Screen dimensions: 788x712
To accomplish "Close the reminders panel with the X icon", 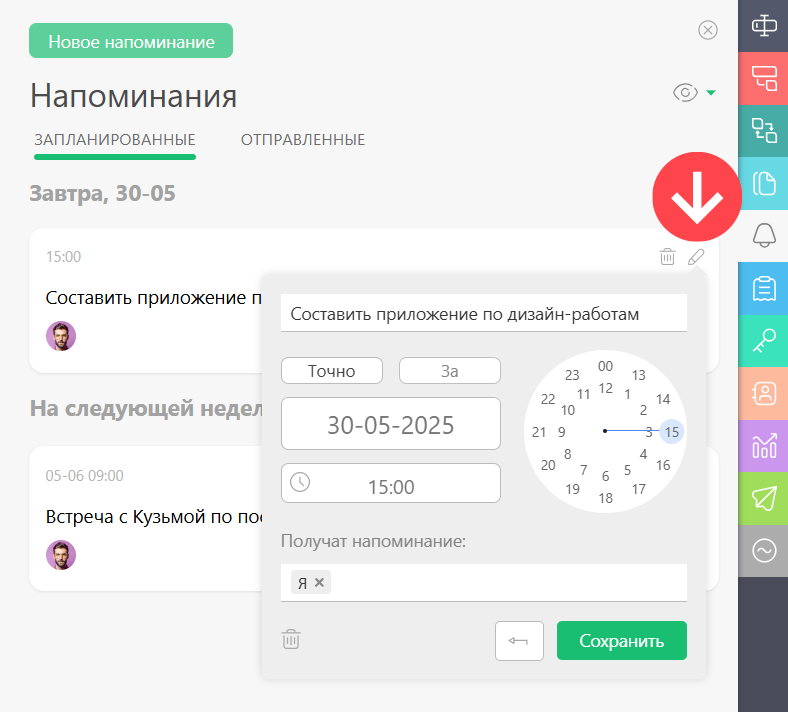I will pyautogui.click(x=708, y=30).
